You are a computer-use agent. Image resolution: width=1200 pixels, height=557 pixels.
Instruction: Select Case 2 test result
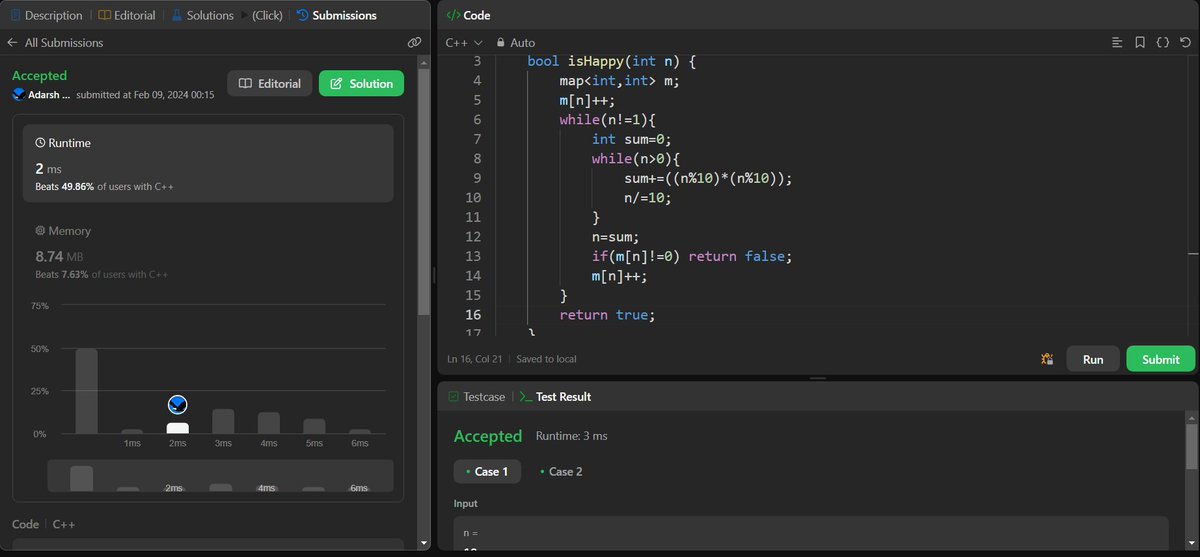coord(561,471)
